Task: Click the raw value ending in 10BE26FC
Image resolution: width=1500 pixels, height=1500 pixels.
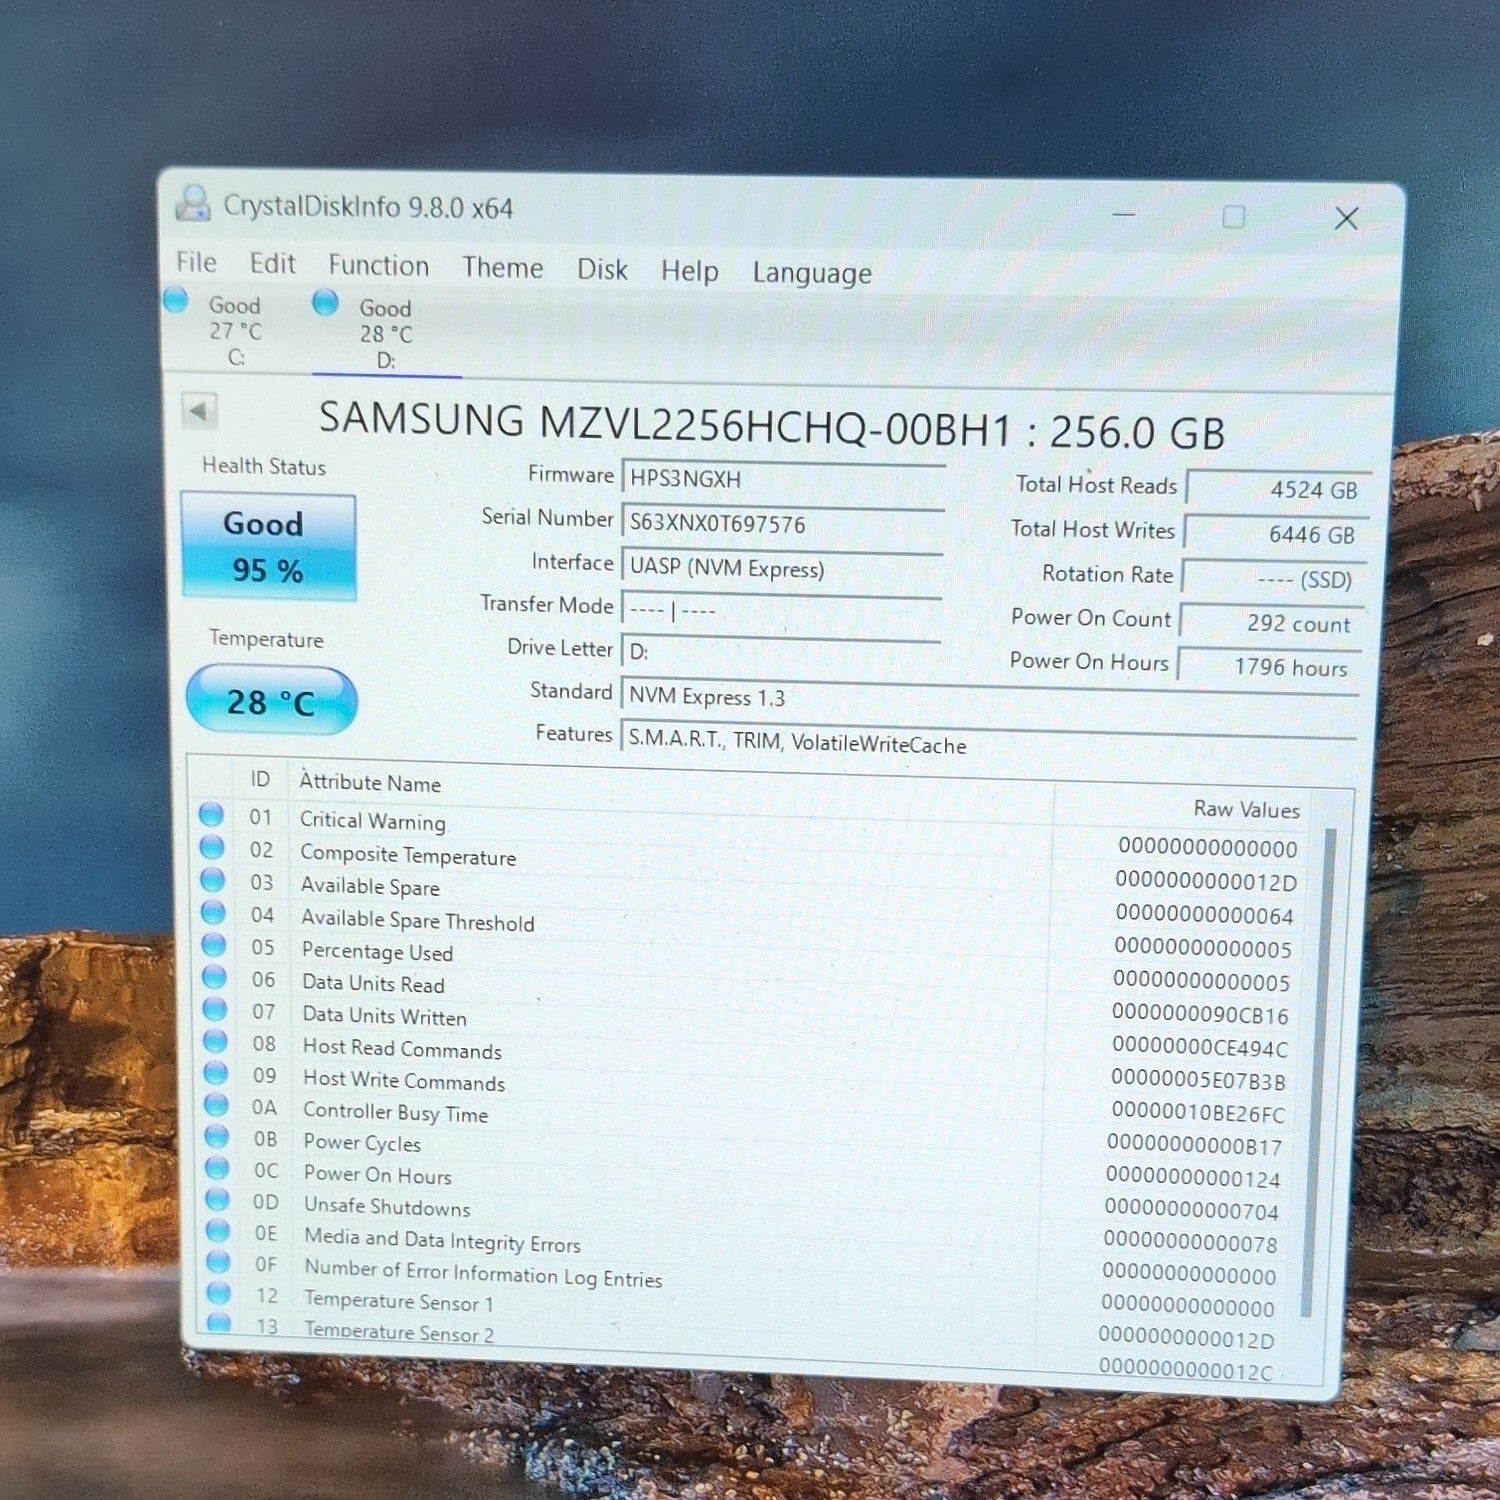Action: (1197, 1114)
